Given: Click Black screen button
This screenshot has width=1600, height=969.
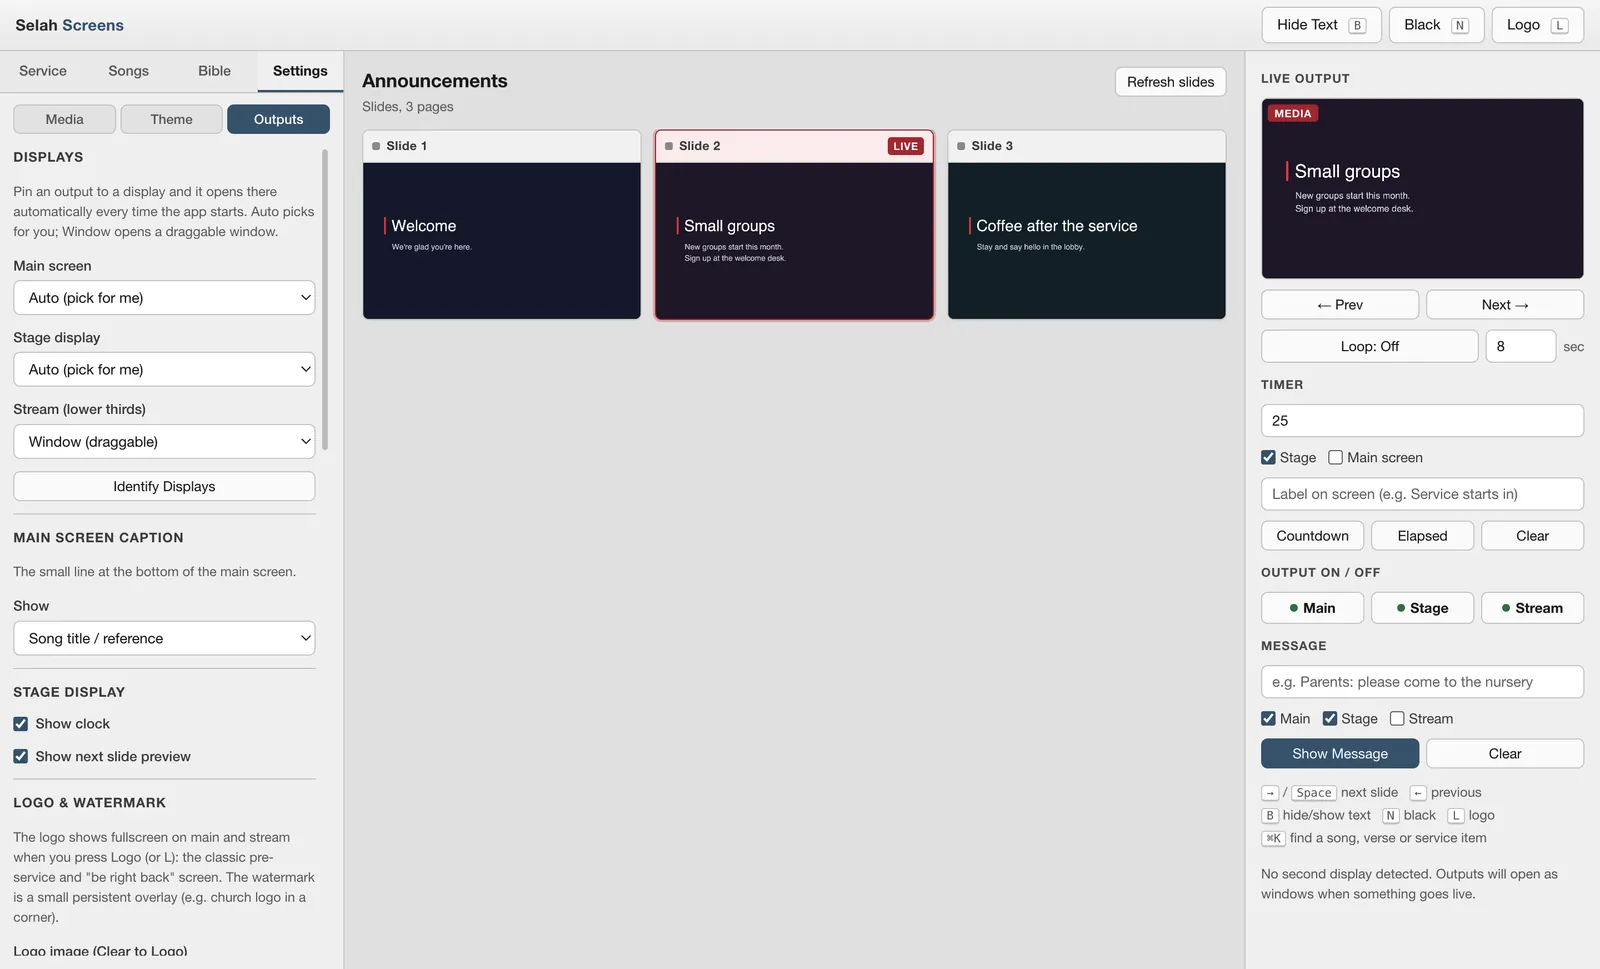Looking at the screenshot, I should pos(1436,25).
